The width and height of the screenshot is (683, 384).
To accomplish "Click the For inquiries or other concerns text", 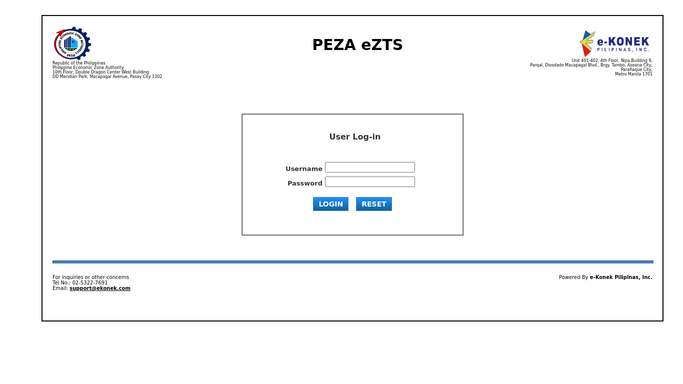I will coord(91,277).
